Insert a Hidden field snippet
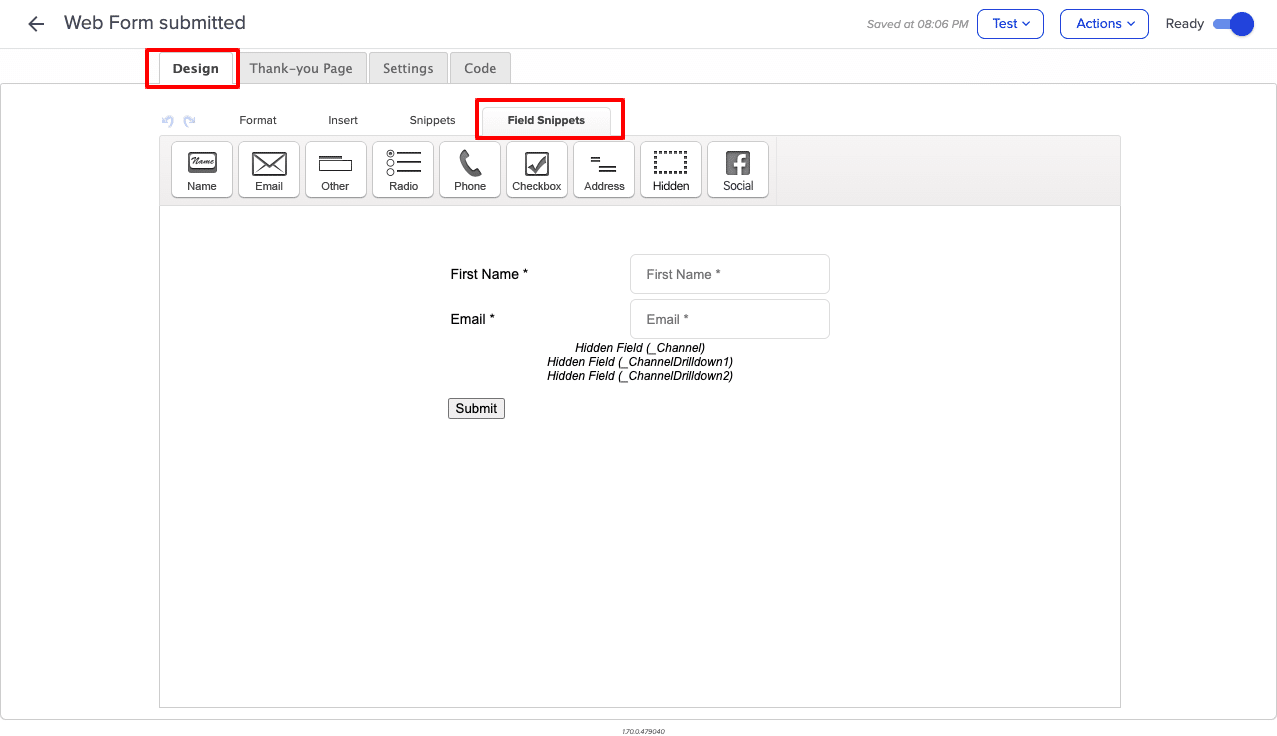The image size is (1277, 736). click(670, 169)
